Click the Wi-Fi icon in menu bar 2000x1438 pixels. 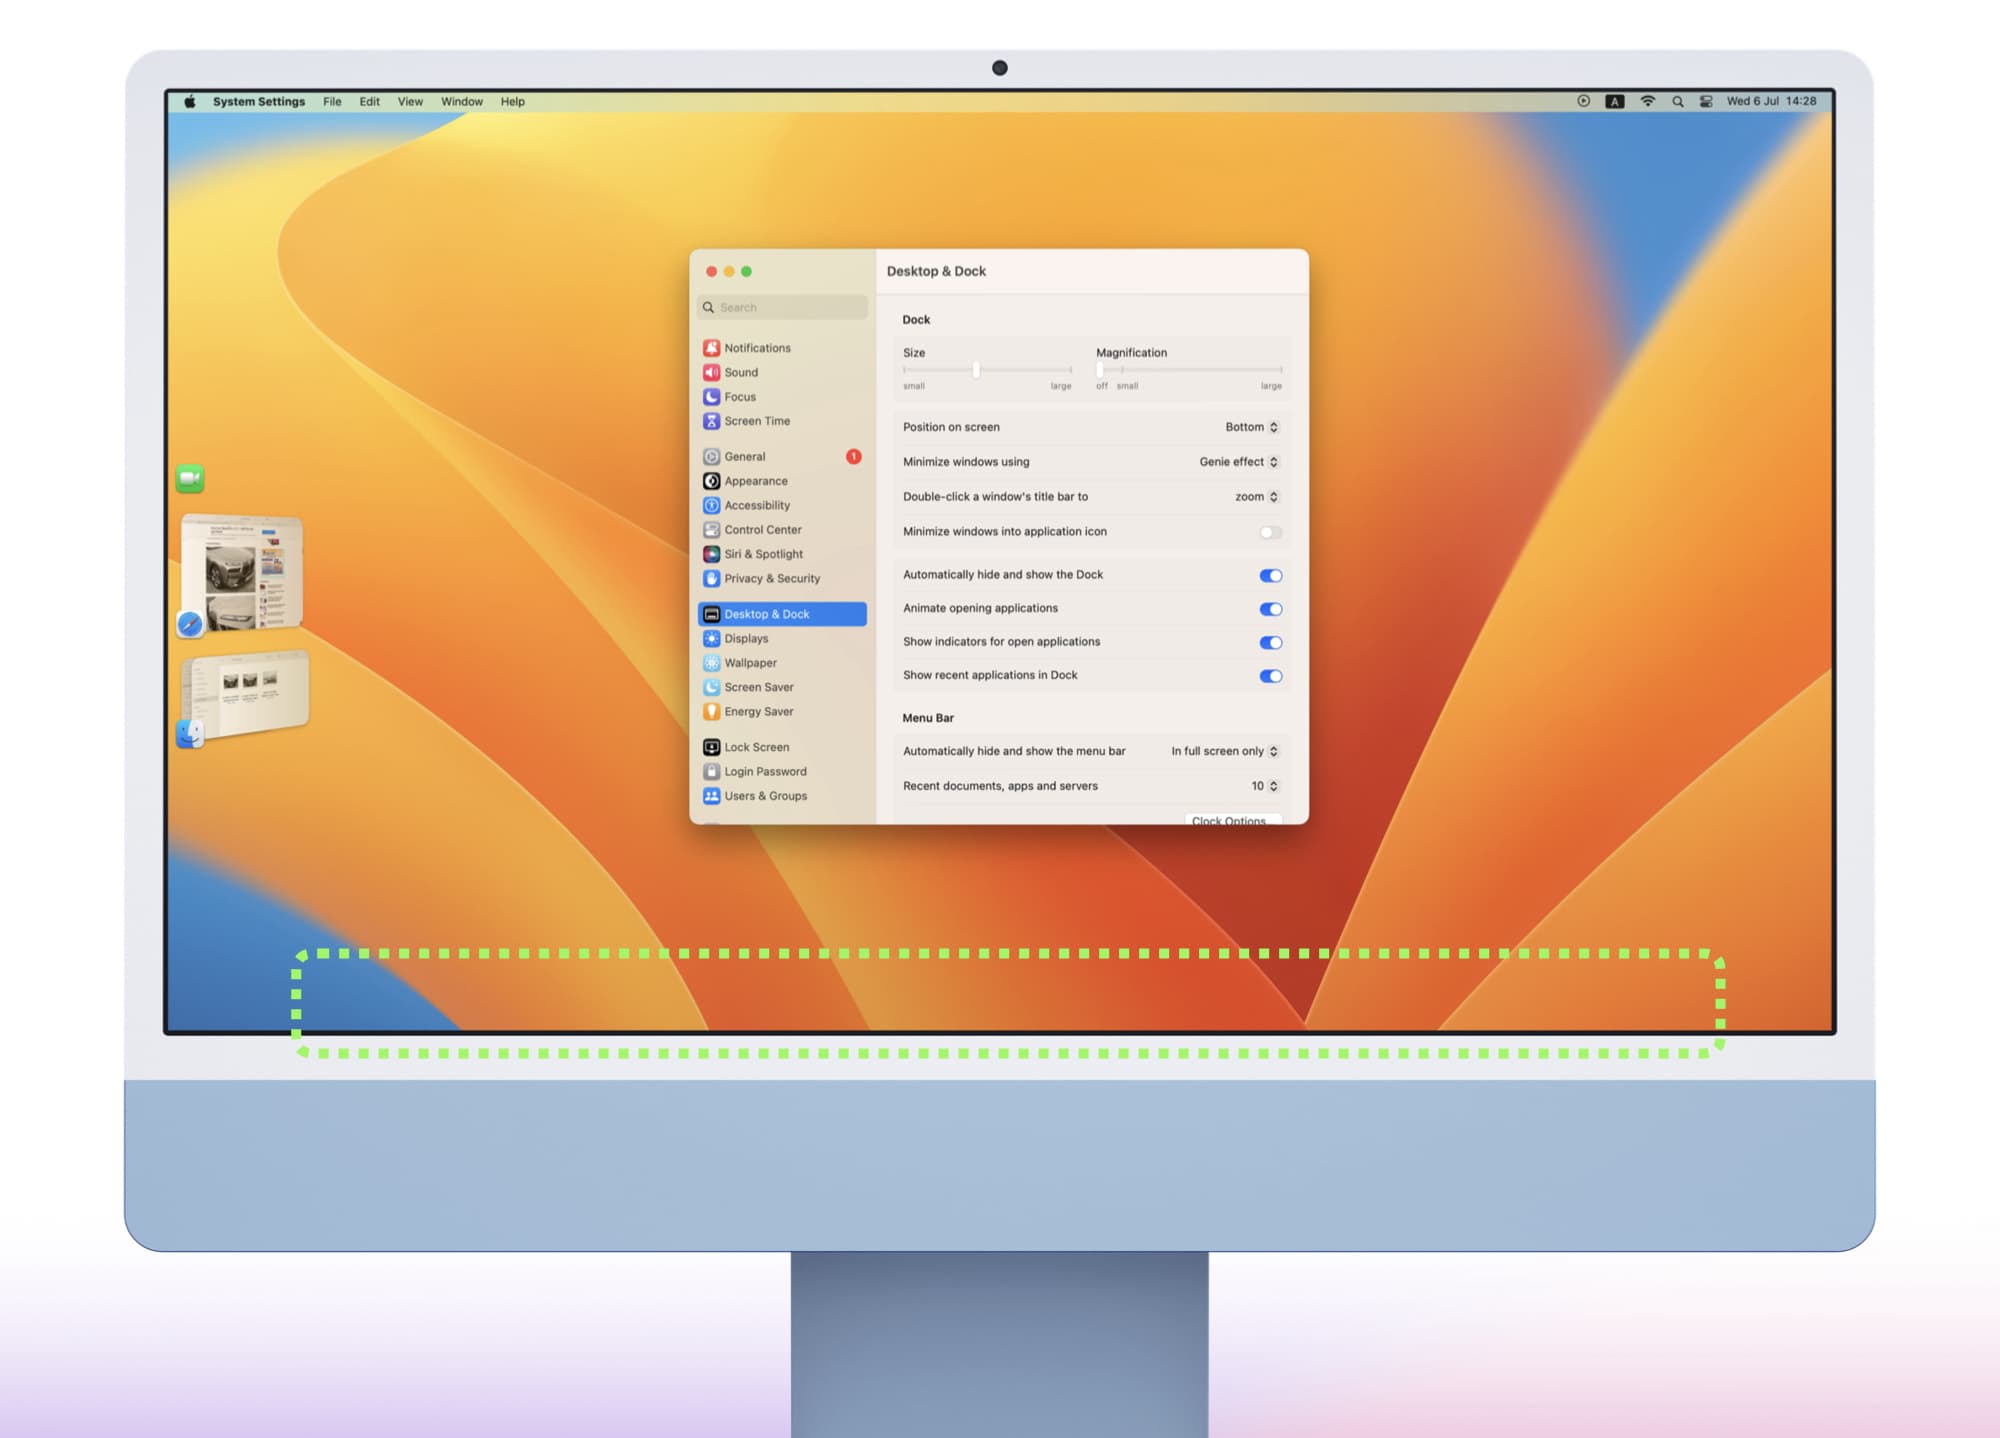[1647, 101]
